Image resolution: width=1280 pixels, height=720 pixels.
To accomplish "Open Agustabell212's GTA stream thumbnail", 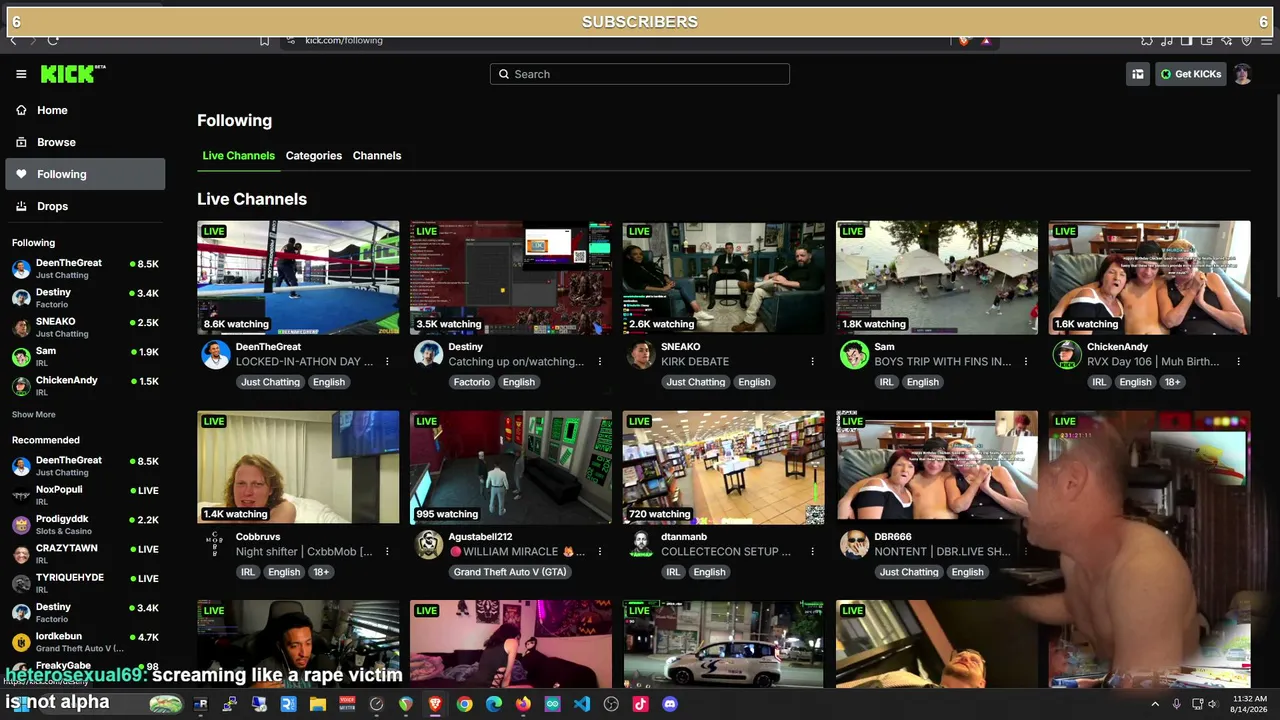I will [x=511, y=467].
